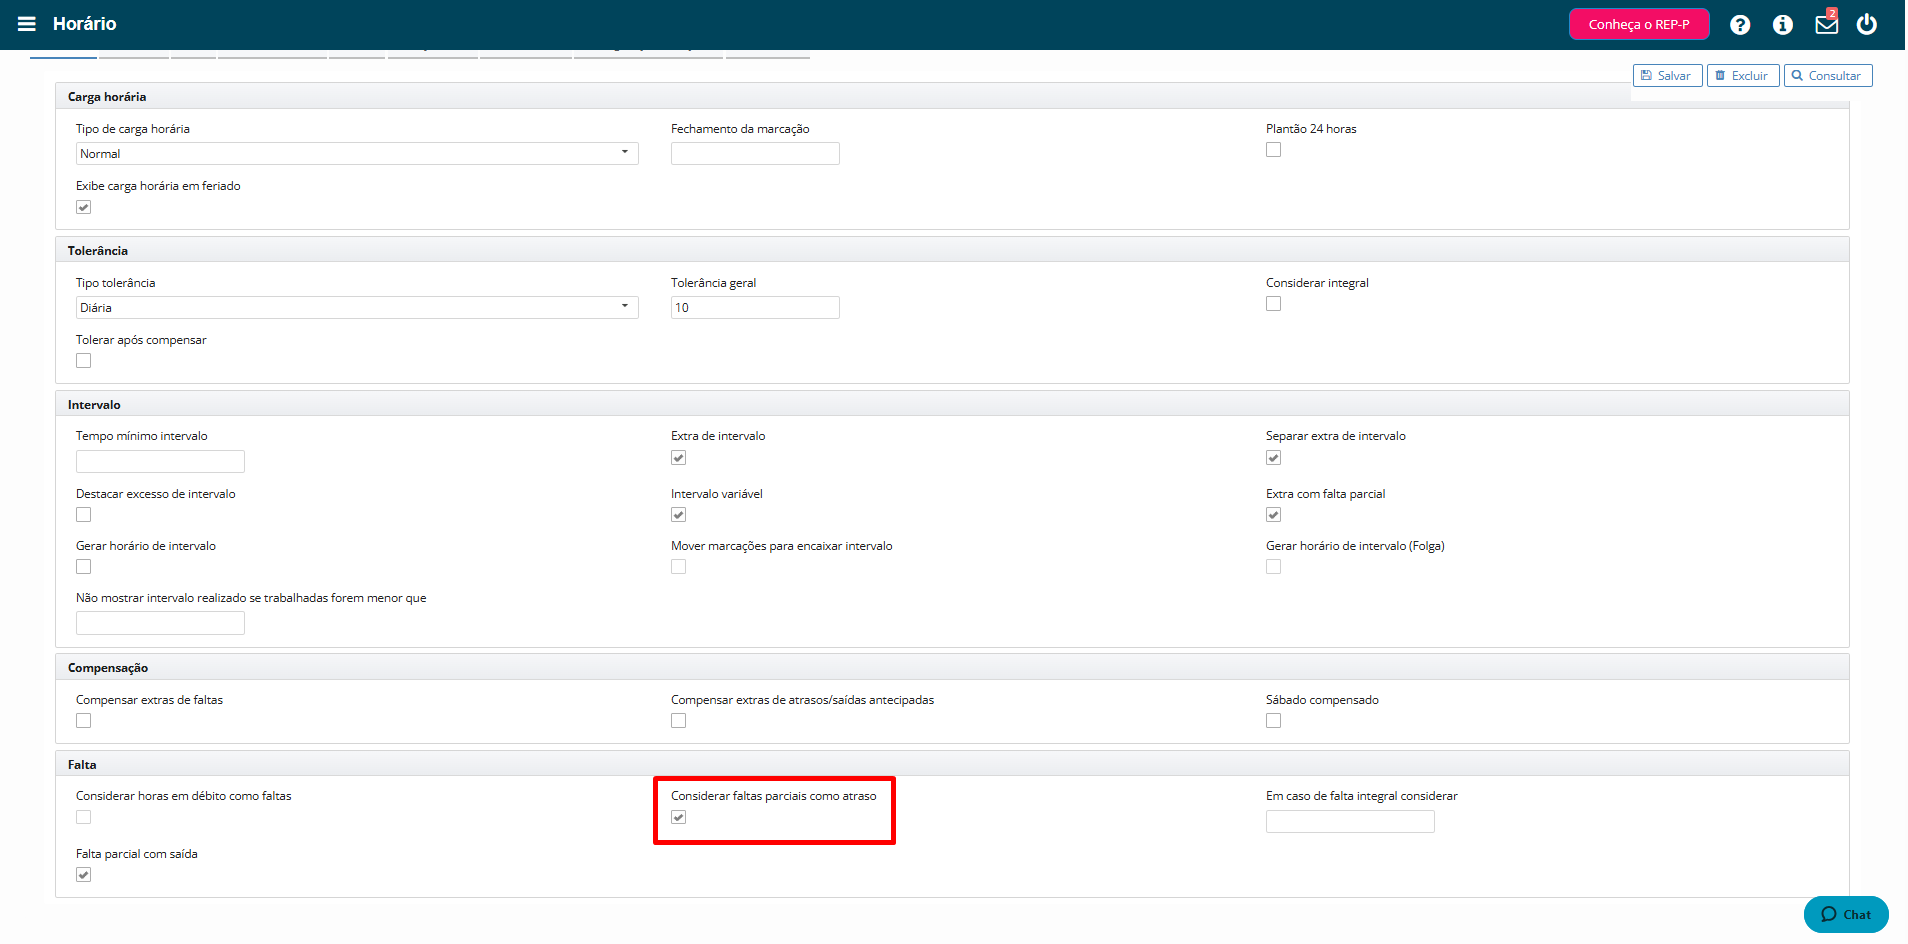The image size is (1908, 944).
Task: Click the Falta section header
Action: click(952, 765)
